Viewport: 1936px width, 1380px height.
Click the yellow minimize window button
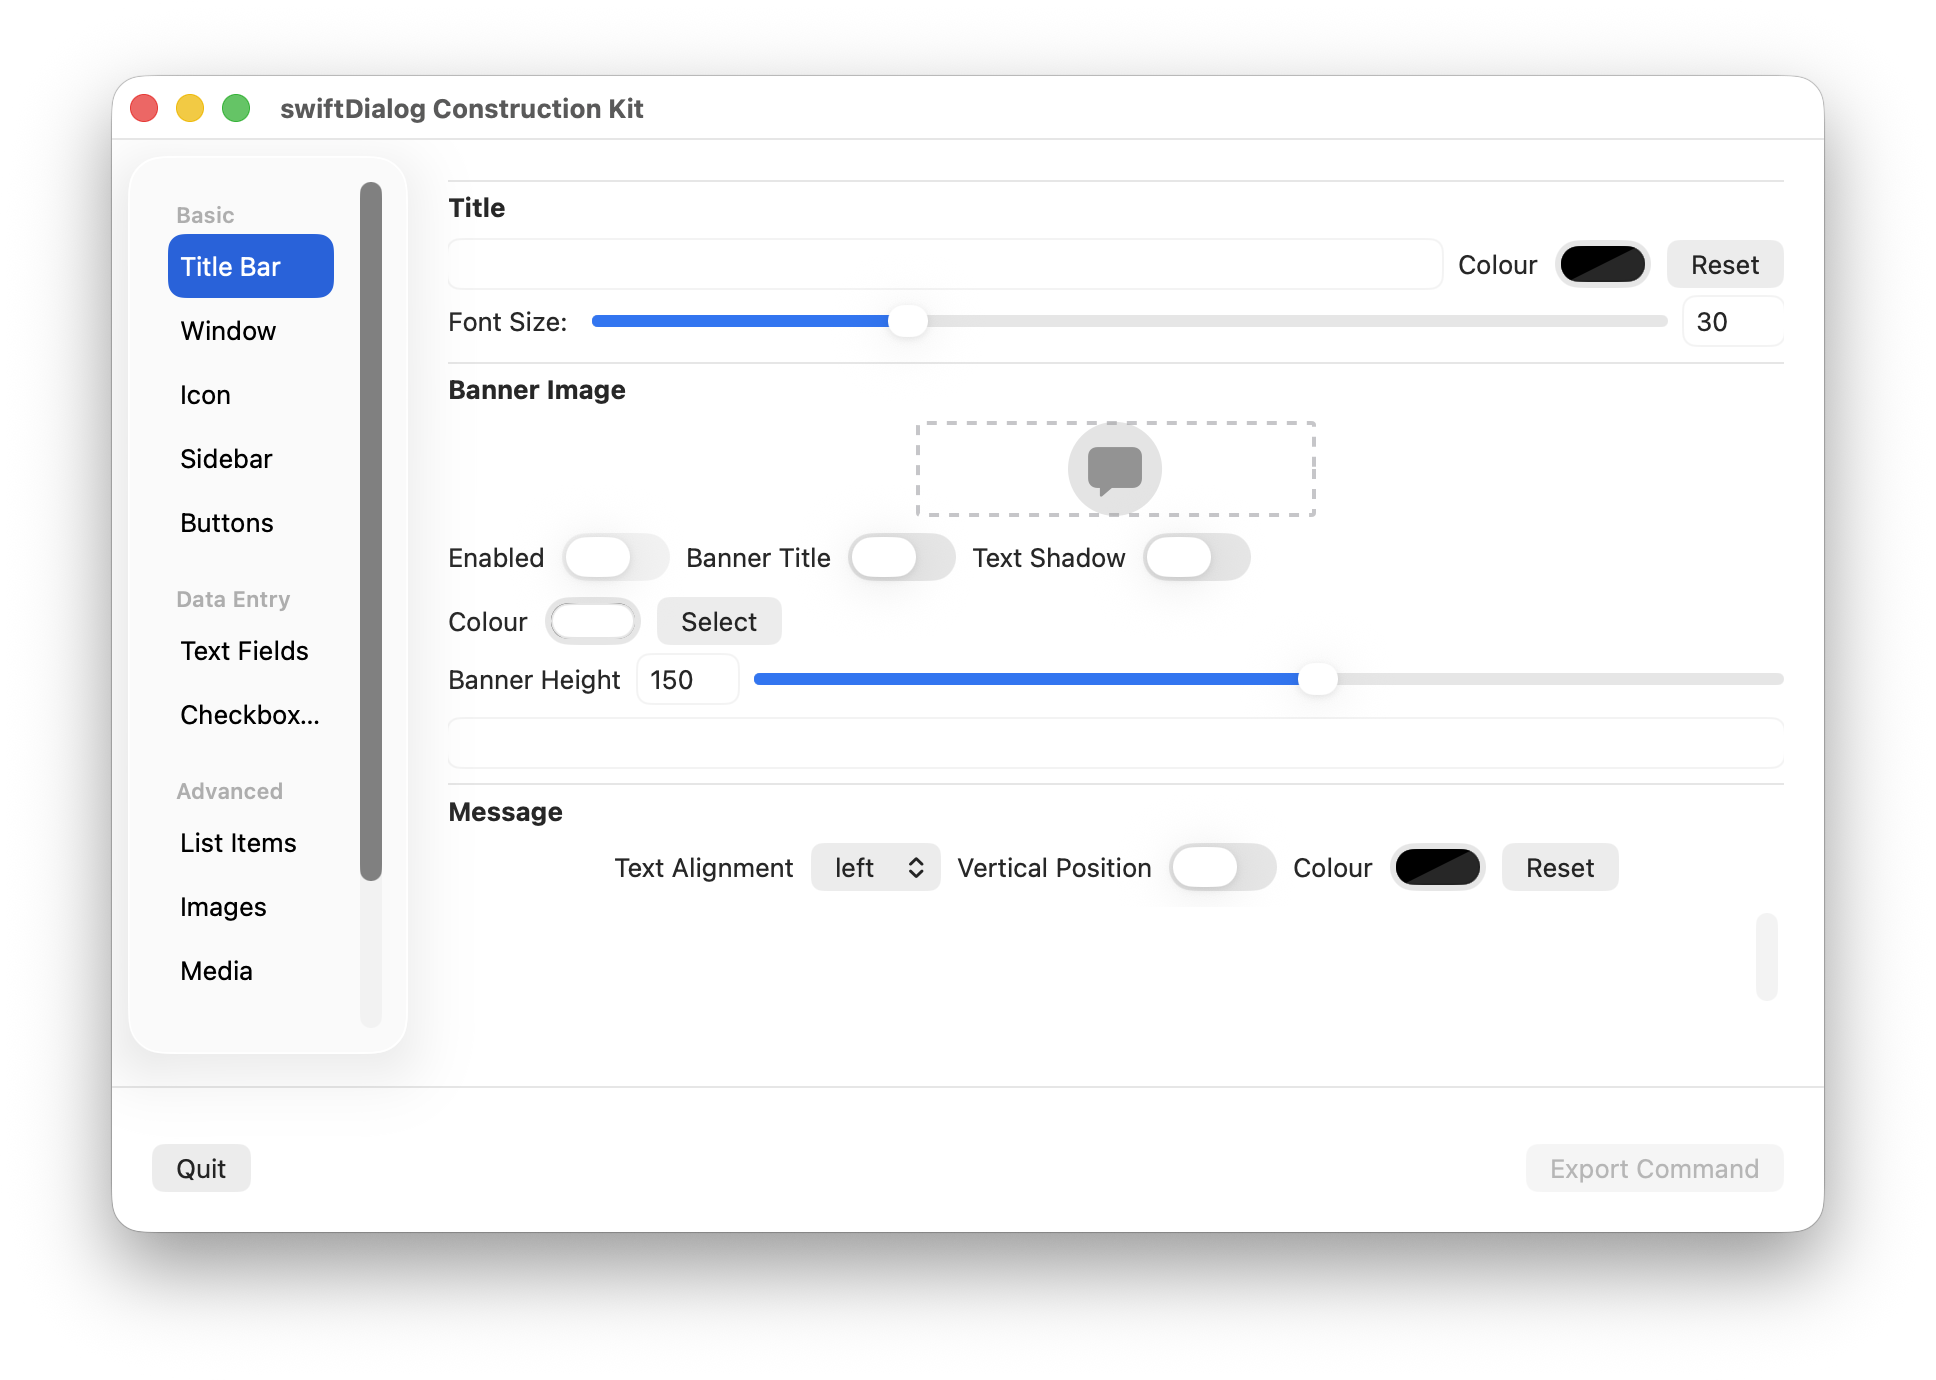click(x=190, y=108)
